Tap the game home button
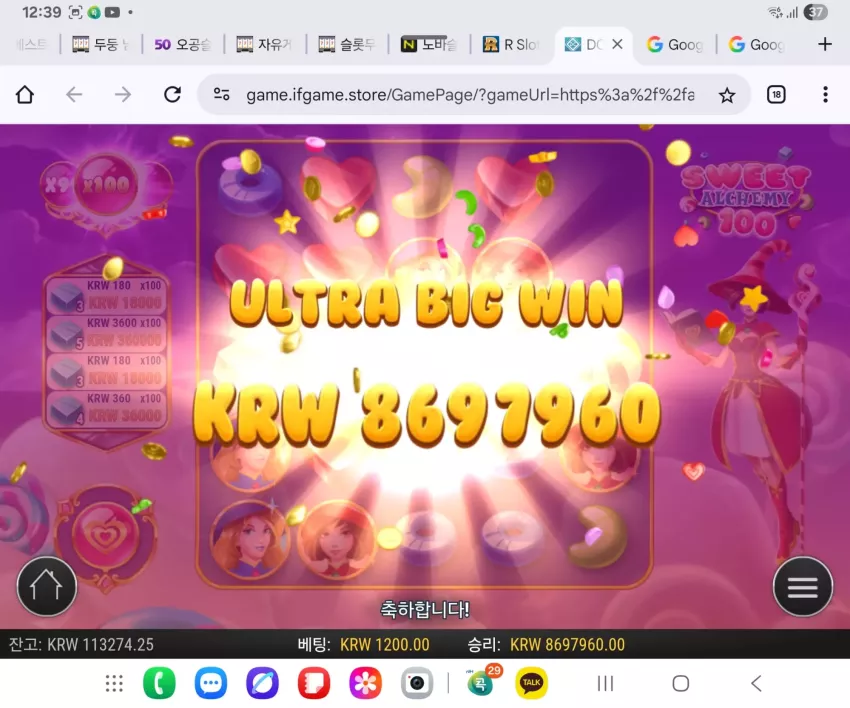This screenshot has width=850, height=708. 47,587
